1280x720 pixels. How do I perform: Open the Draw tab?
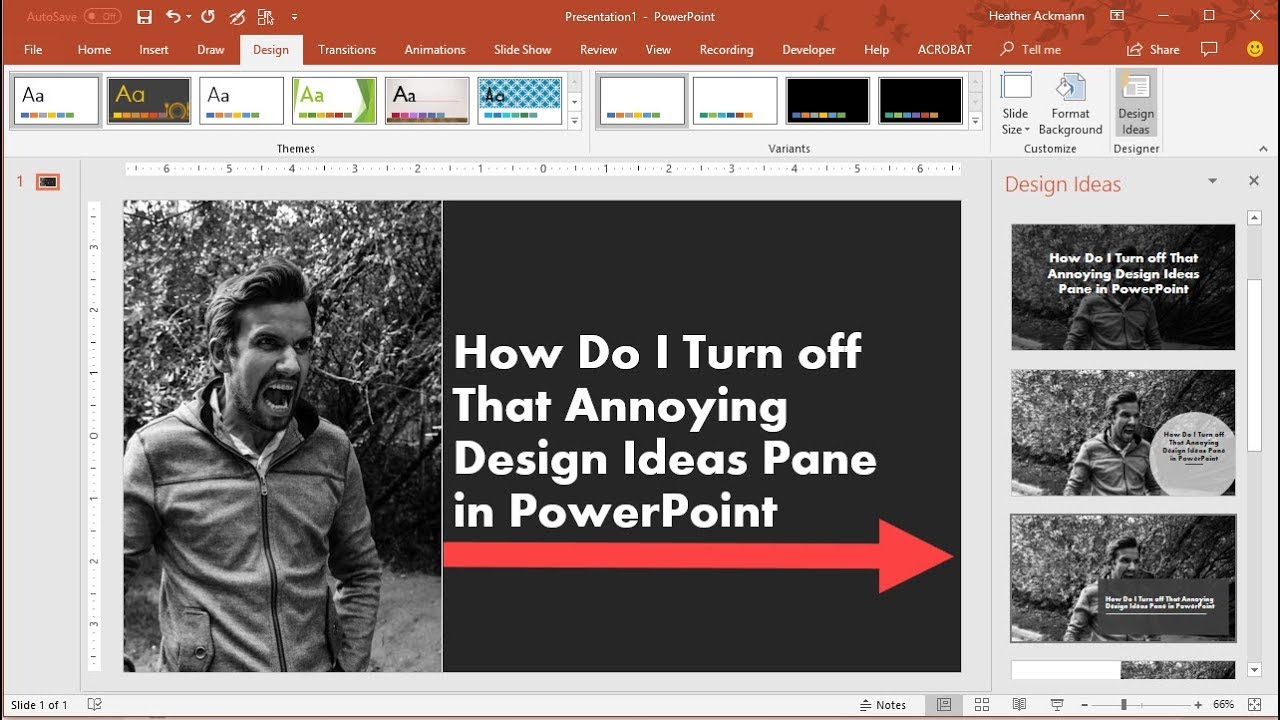[211, 49]
